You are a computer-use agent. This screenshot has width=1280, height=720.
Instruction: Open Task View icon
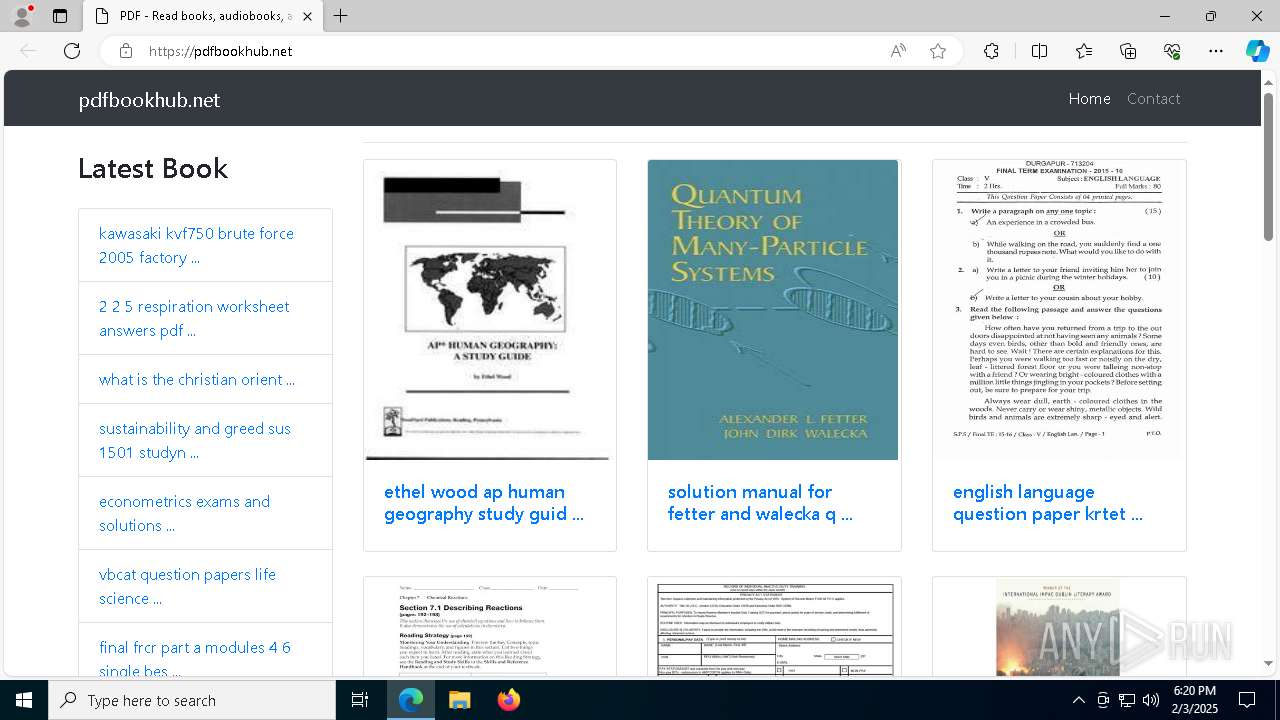(x=360, y=700)
